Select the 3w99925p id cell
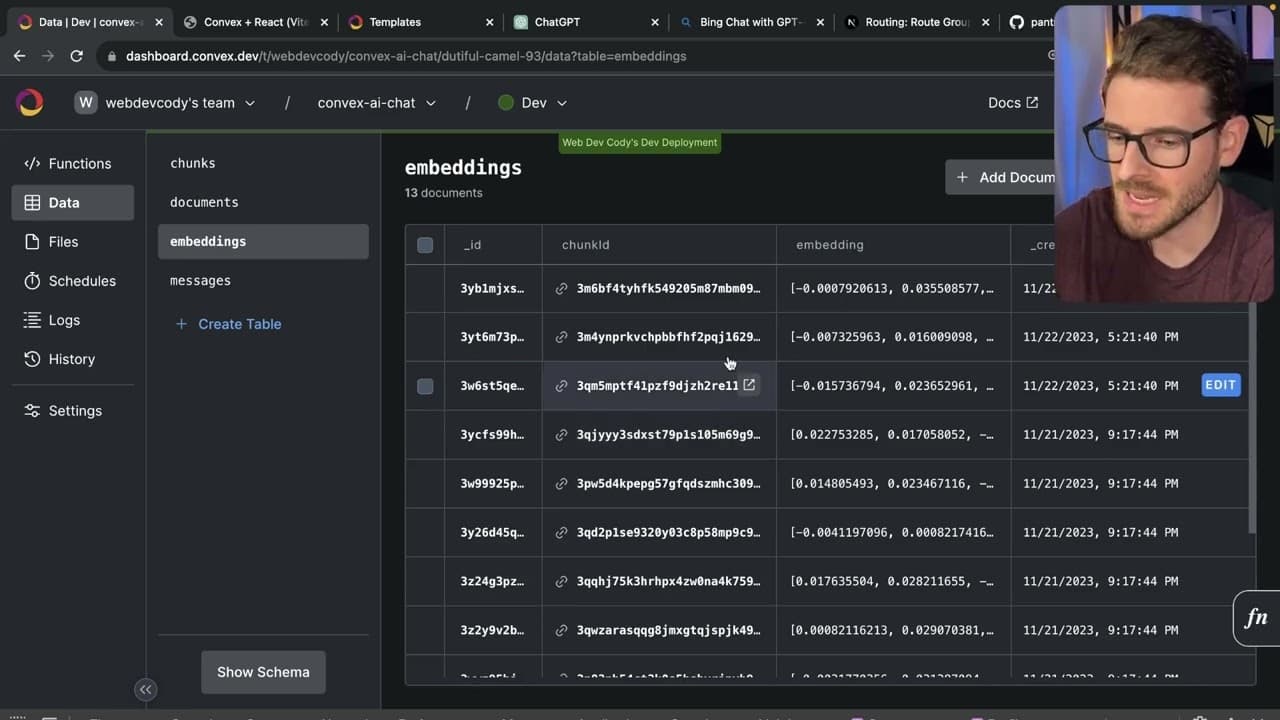The image size is (1280, 720). [493, 484]
